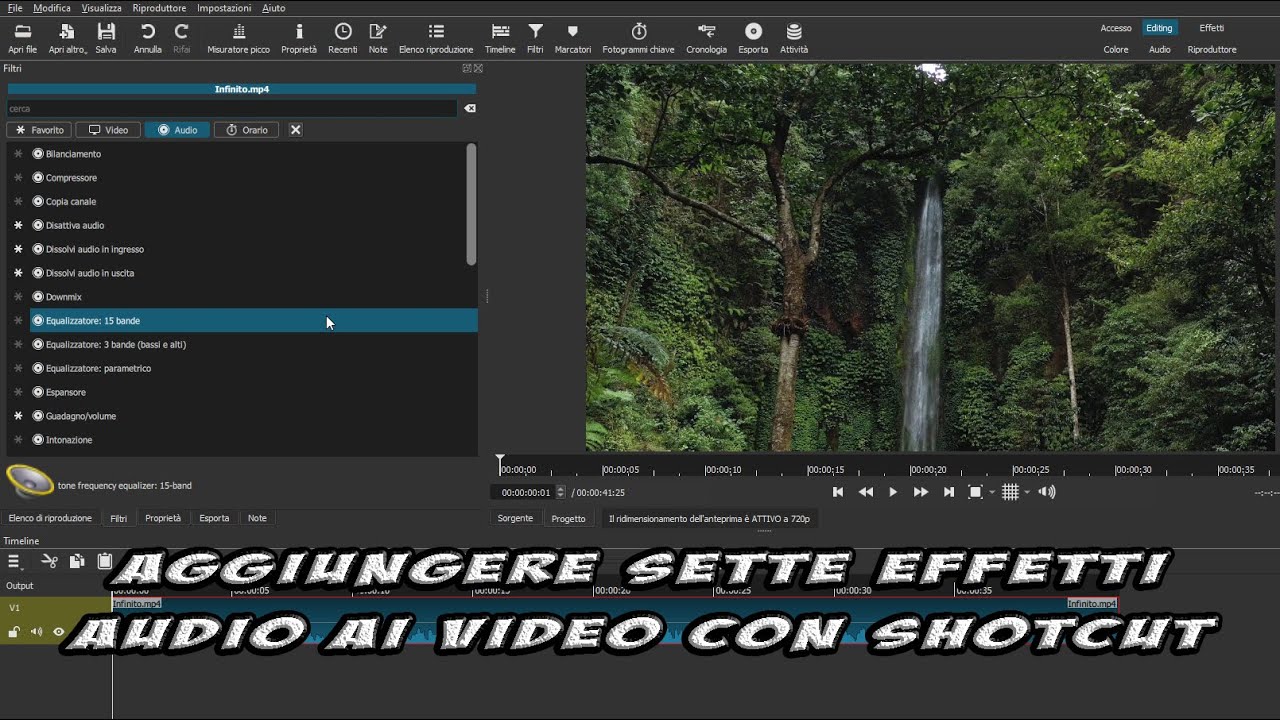This screenshot has width=1280, height=720.
Task: Click the filter list vertical scrollbar
Action: tap(471, 204)
